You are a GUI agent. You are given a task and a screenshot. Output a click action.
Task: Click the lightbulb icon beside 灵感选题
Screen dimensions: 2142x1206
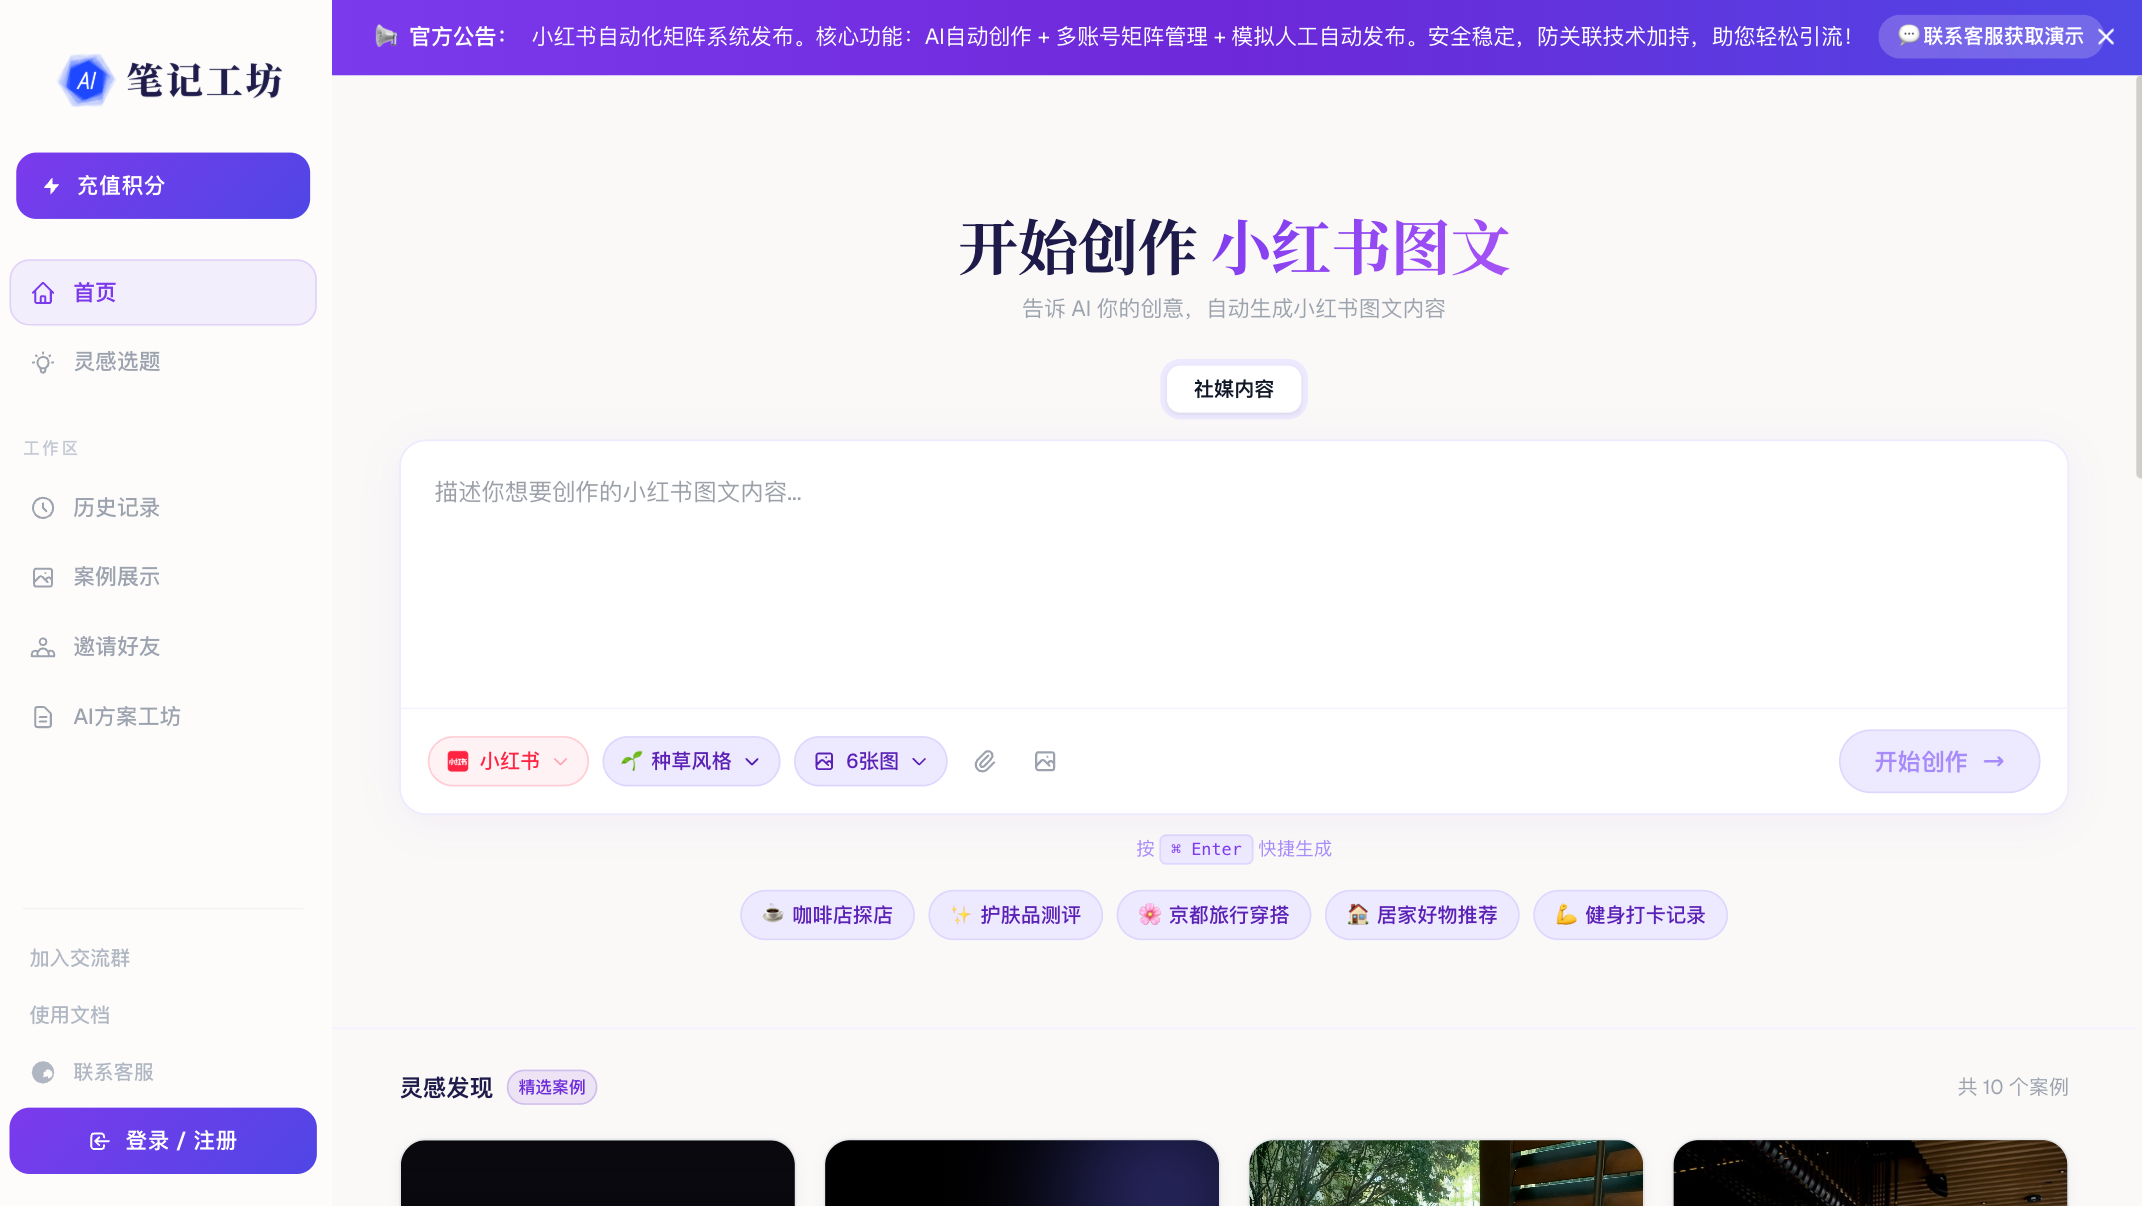(43, 362)
